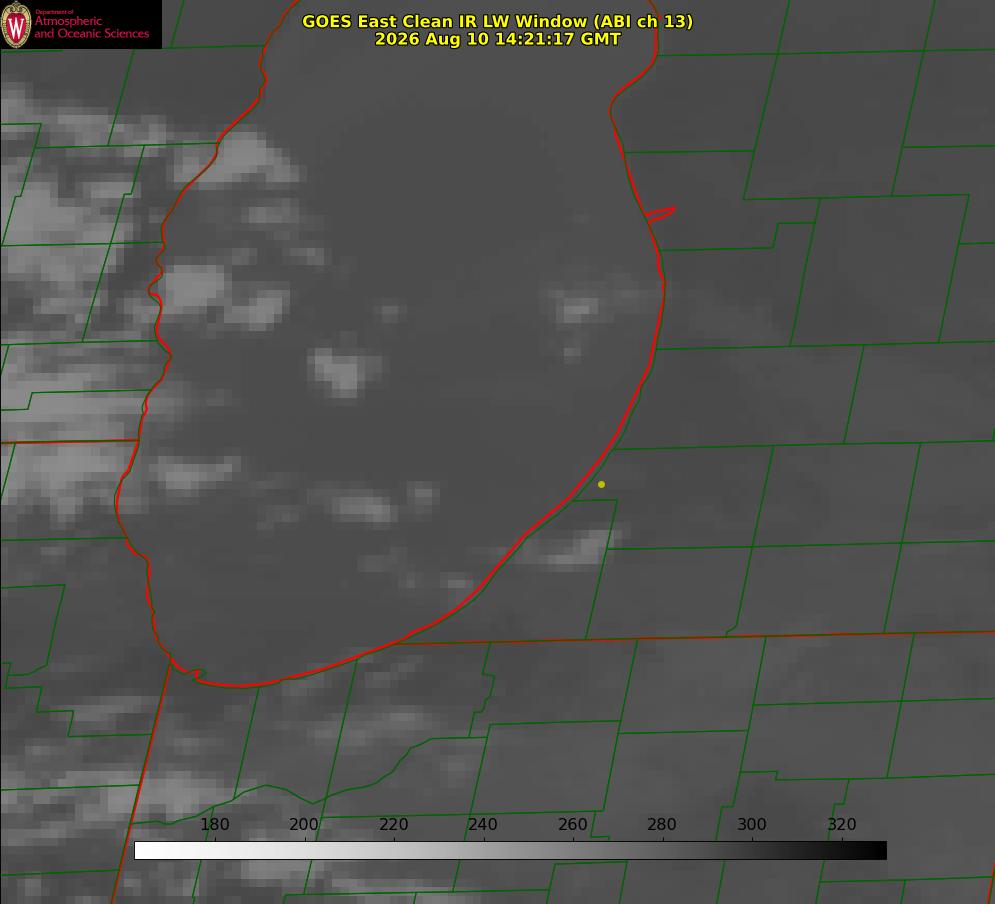Image resolution: width=995 pixels, height=904 pixels.
Task: Click the 180 colorbar label
Action: (x=214, y=824)
